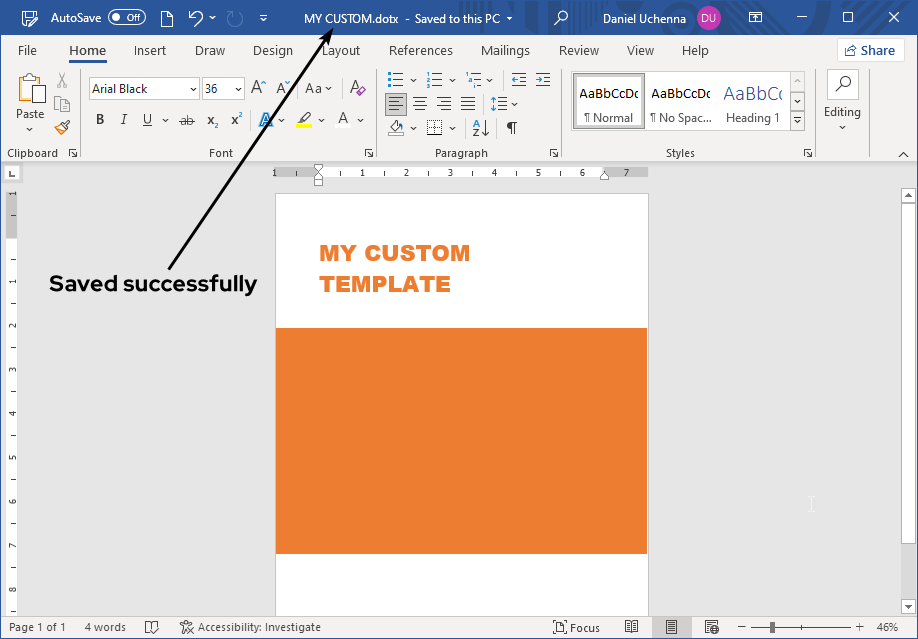
Task: Open the References menu
Action: coord(420,51)
